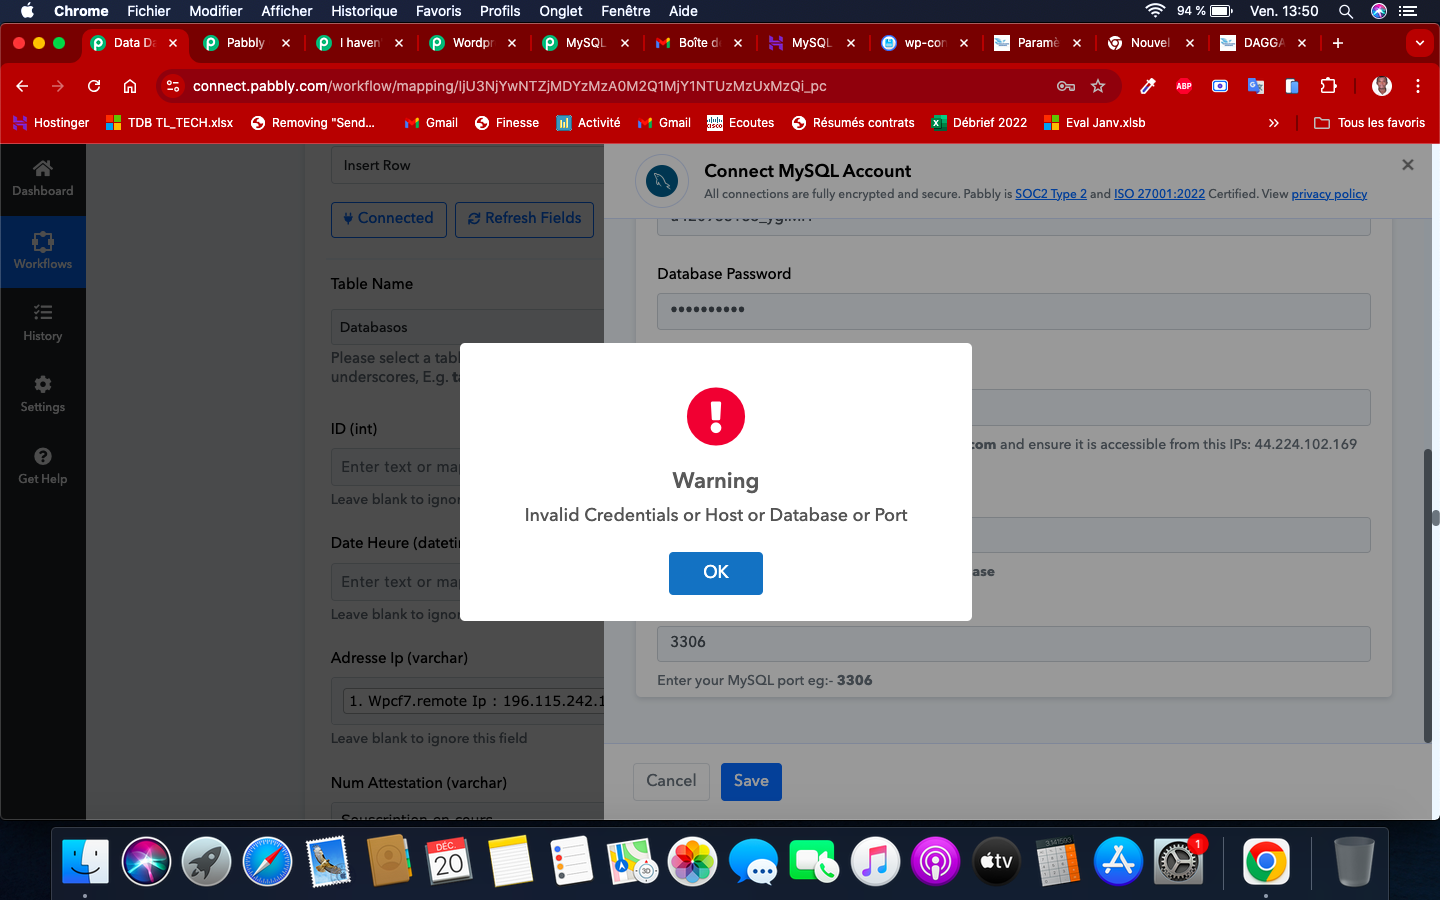This screenshot has width=1440, height=900.
Task: Expand the Insert Row action dropdown
Action: [x=467, y=166]
